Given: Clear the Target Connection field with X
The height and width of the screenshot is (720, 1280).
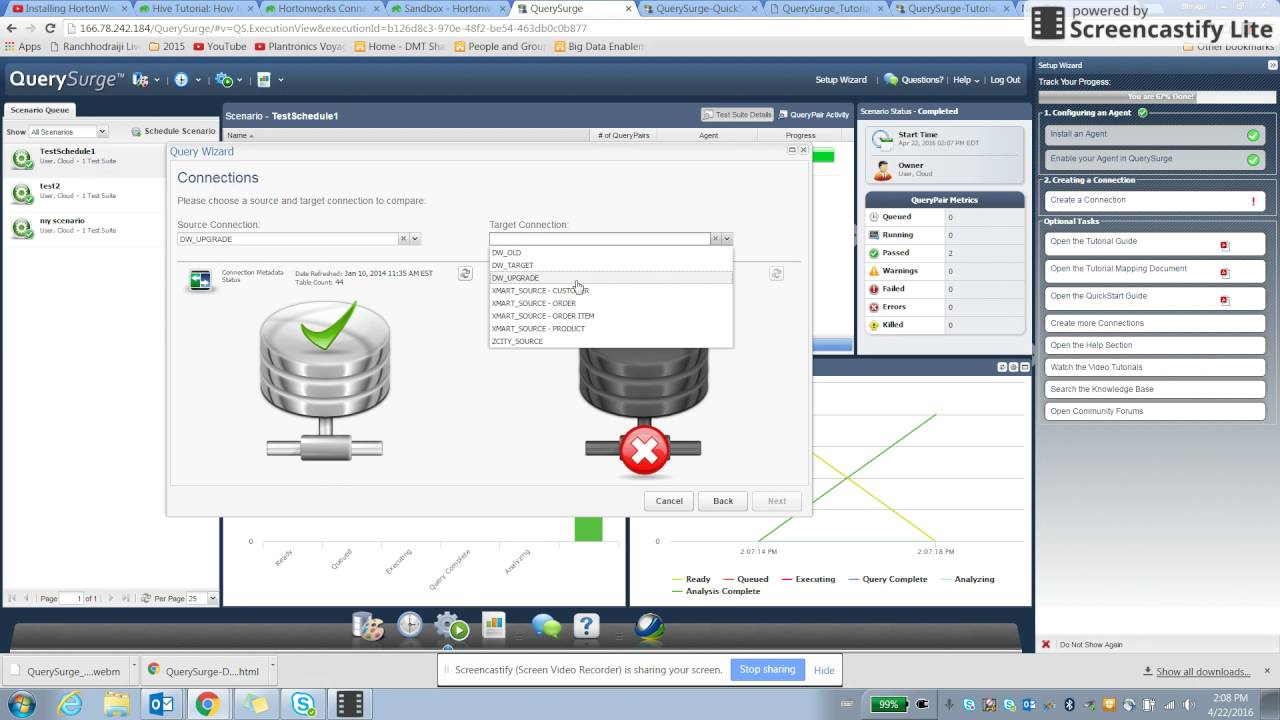Looking at the screenshot, I should pos(715,239).
